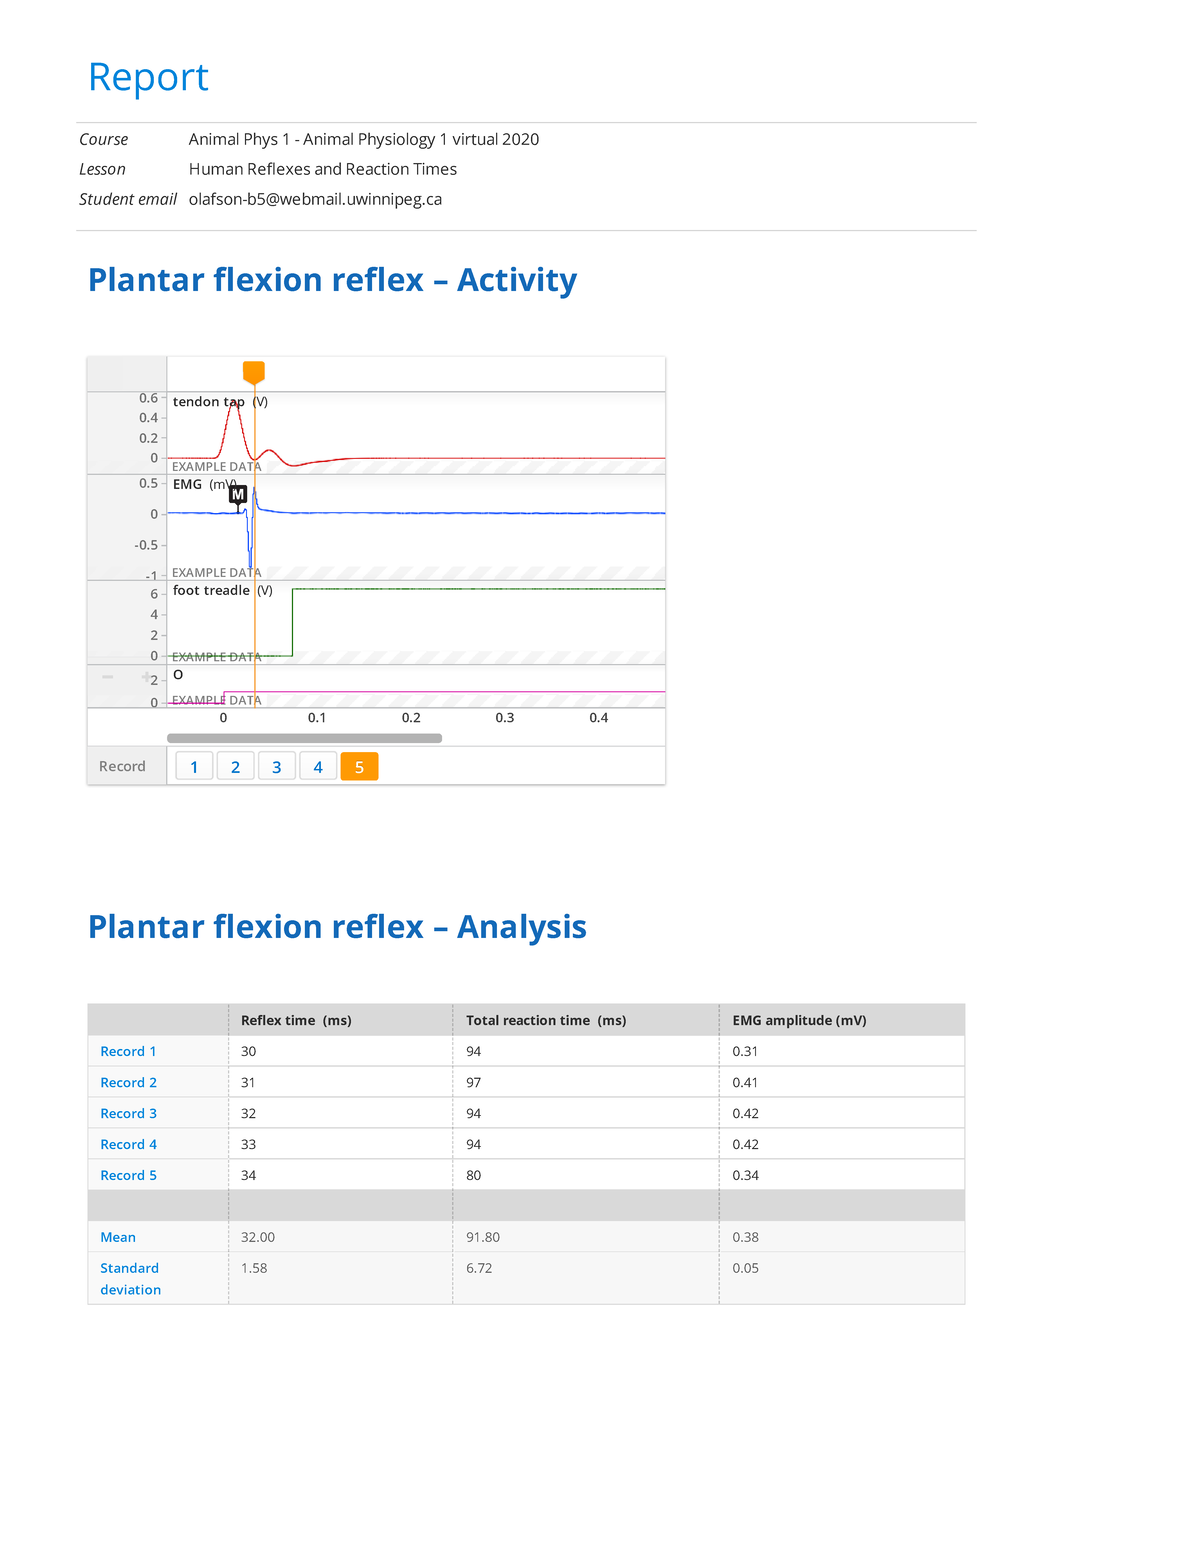Switch to Record 4 trace view
1200x1552 pixels.
click(317, 766)
